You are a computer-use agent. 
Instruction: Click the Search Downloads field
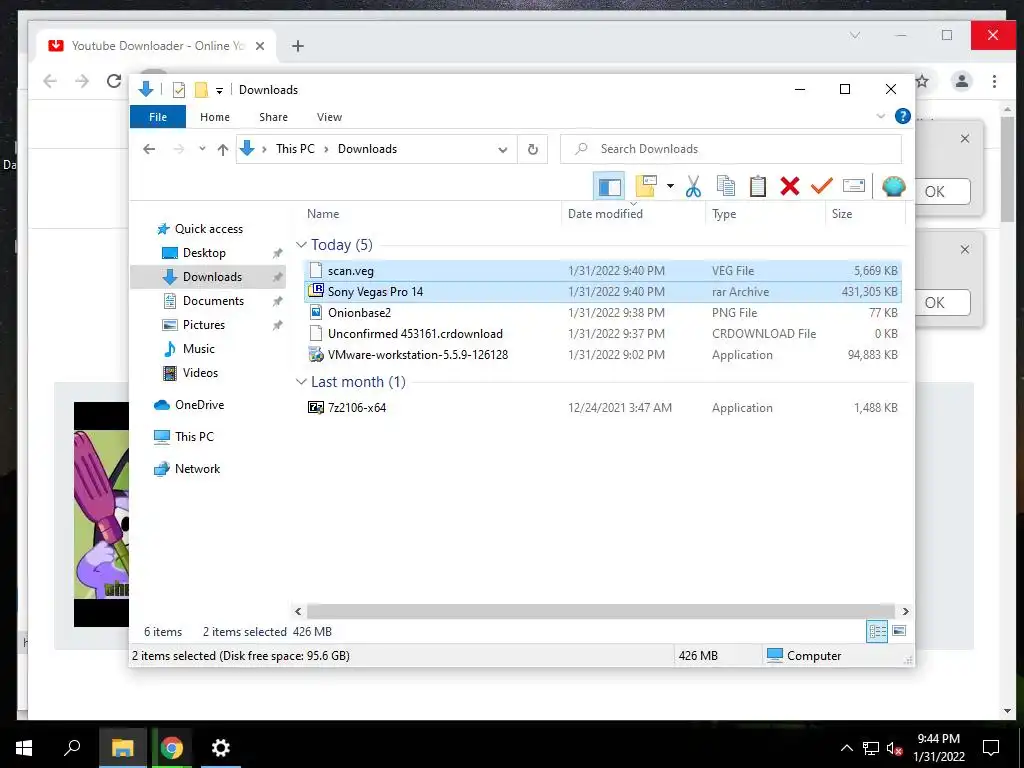731,149
